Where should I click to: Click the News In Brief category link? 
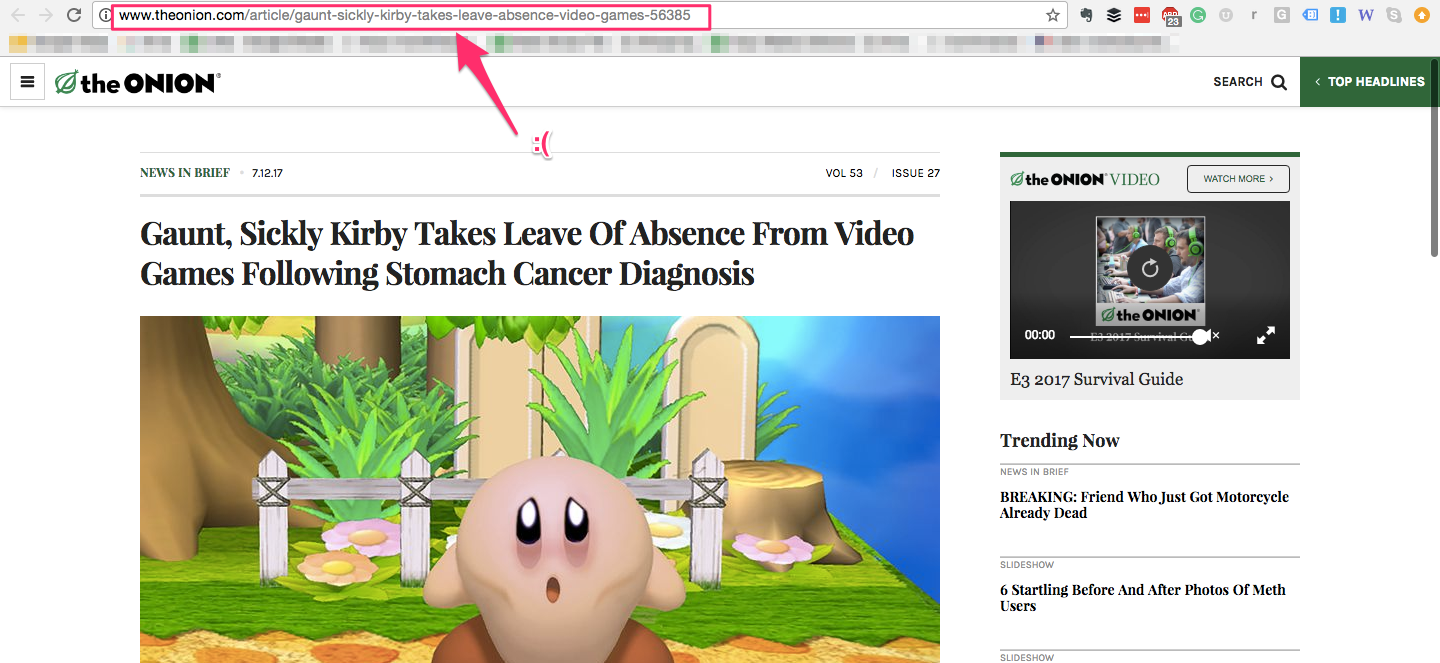coord(185,173)
